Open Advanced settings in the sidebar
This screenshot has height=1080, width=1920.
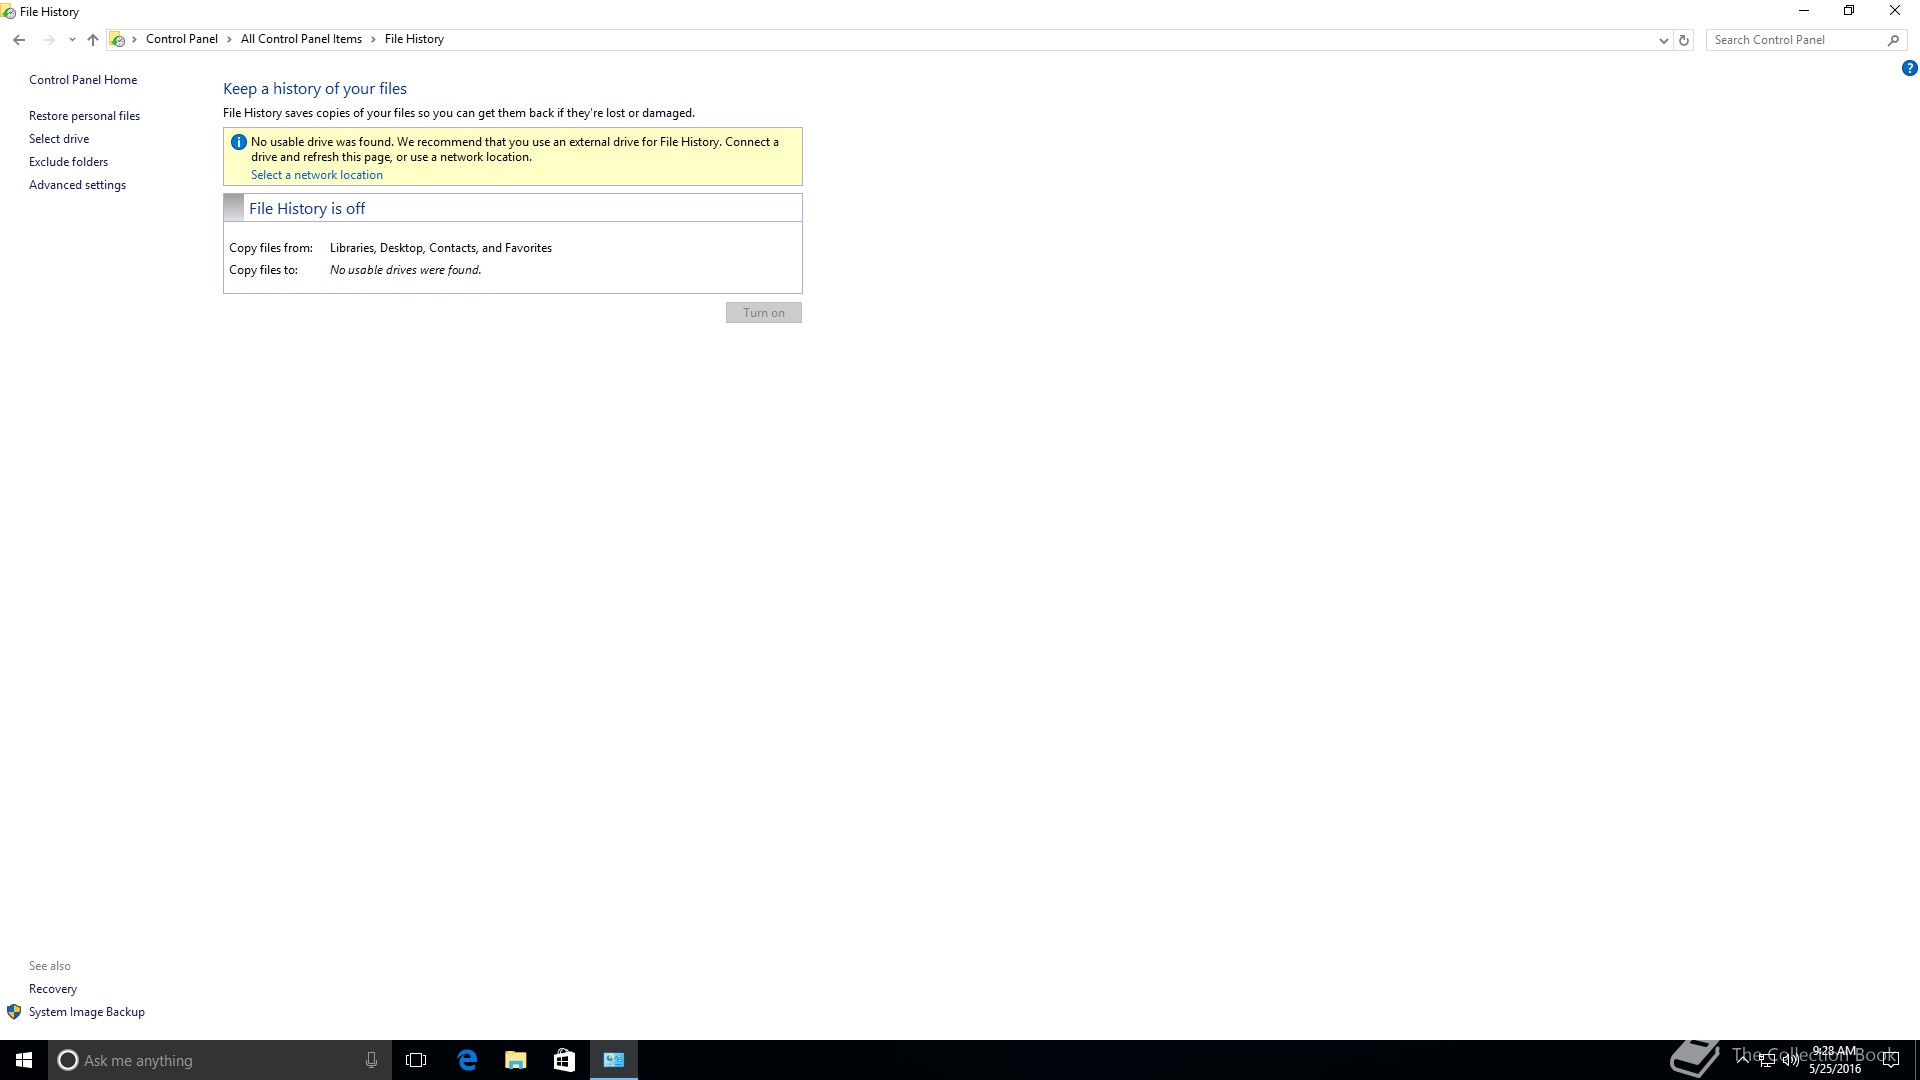click(x=77, y=185)
